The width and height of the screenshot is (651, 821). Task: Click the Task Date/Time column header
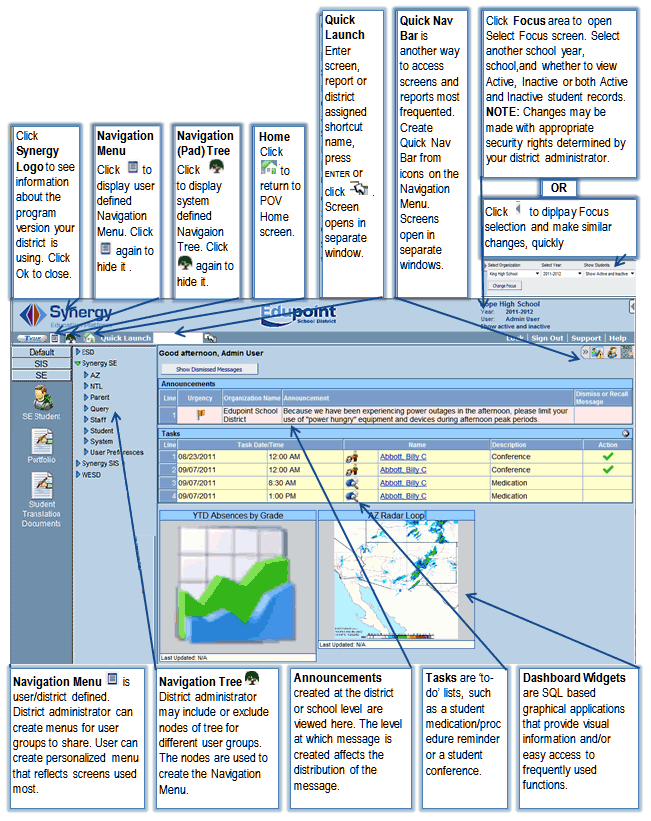260,445
